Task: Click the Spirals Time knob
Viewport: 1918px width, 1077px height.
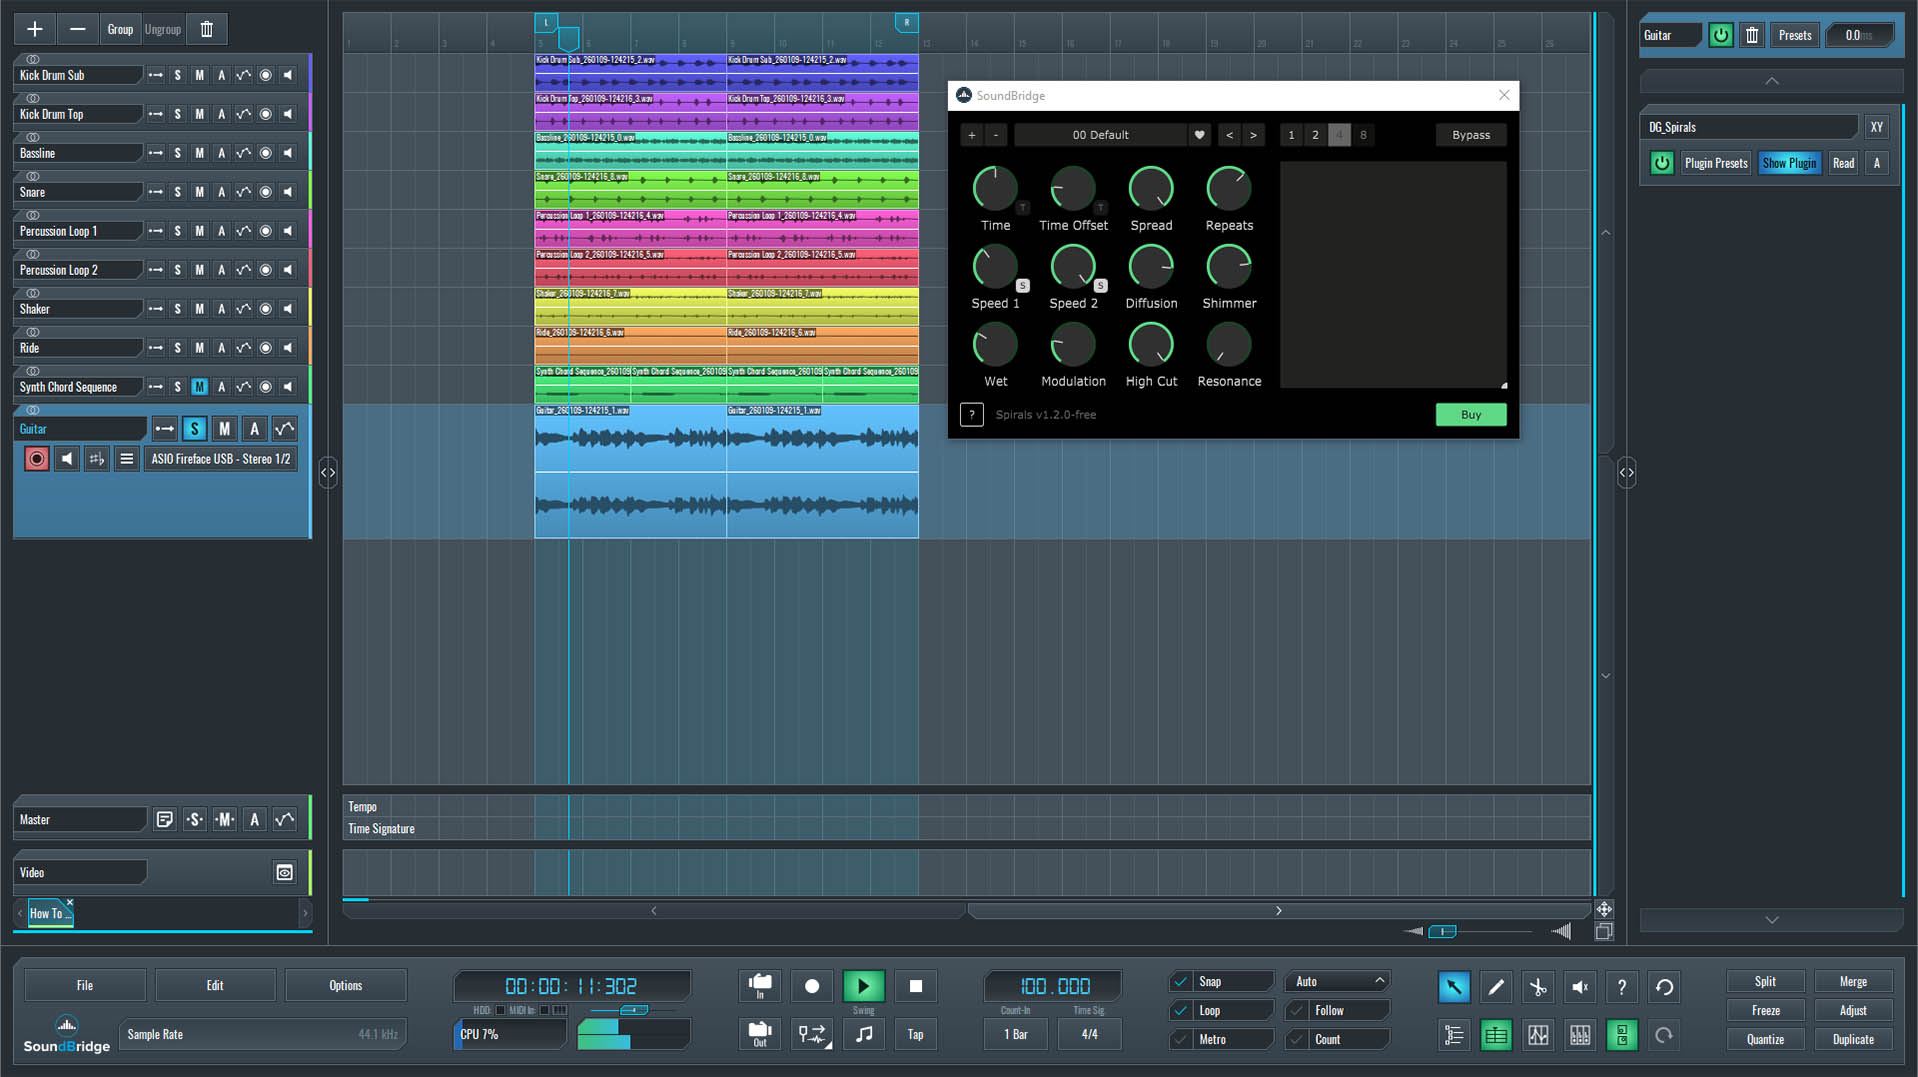Action: (995, 188)
